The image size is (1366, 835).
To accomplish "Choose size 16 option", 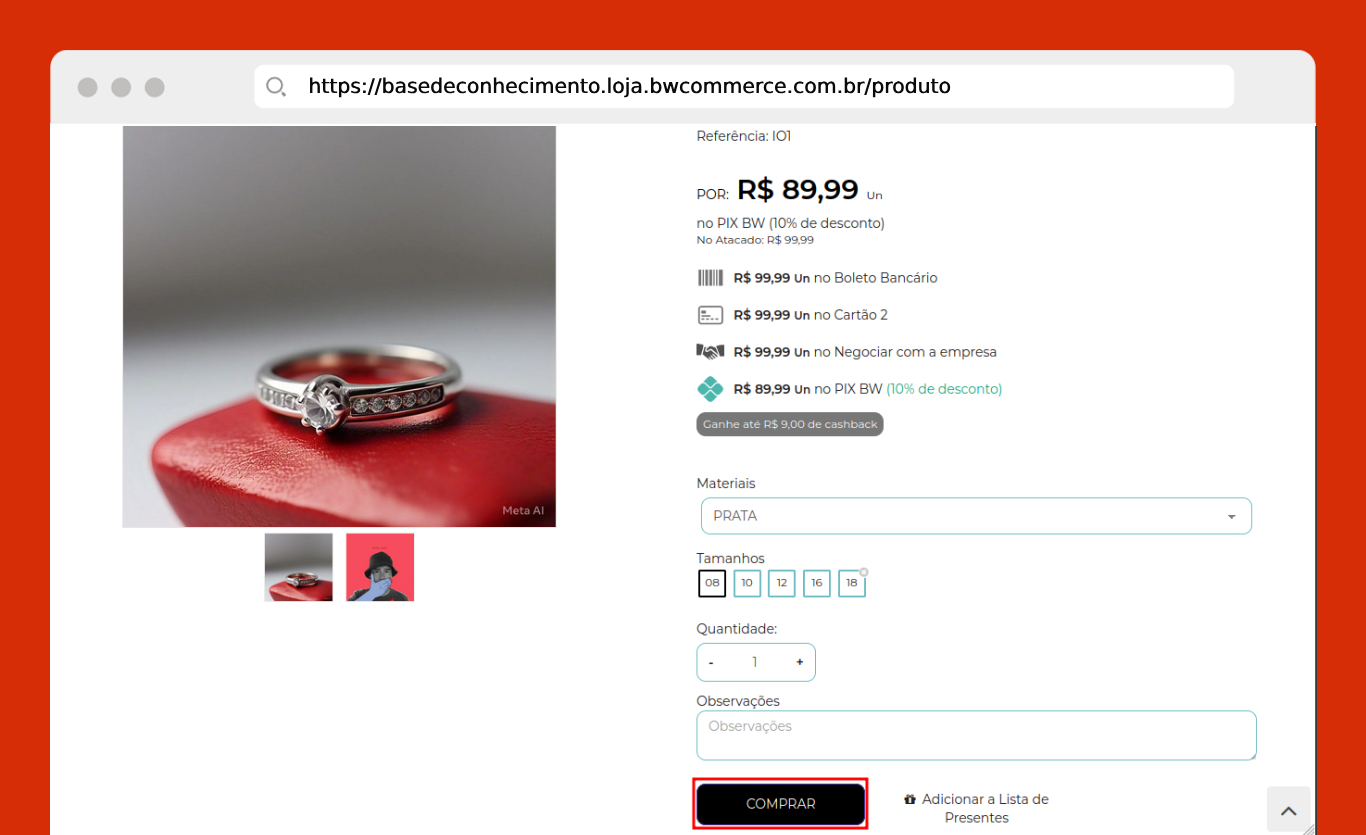I will point(817,583).
